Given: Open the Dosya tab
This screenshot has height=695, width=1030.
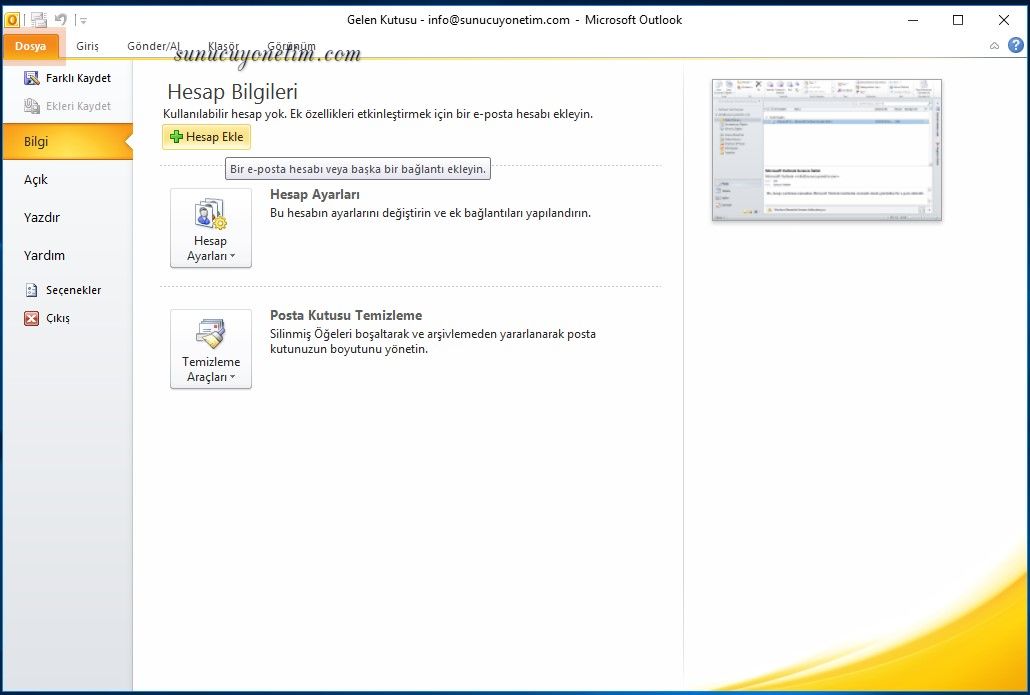Looking at the screenshot, I should (30, 46).
